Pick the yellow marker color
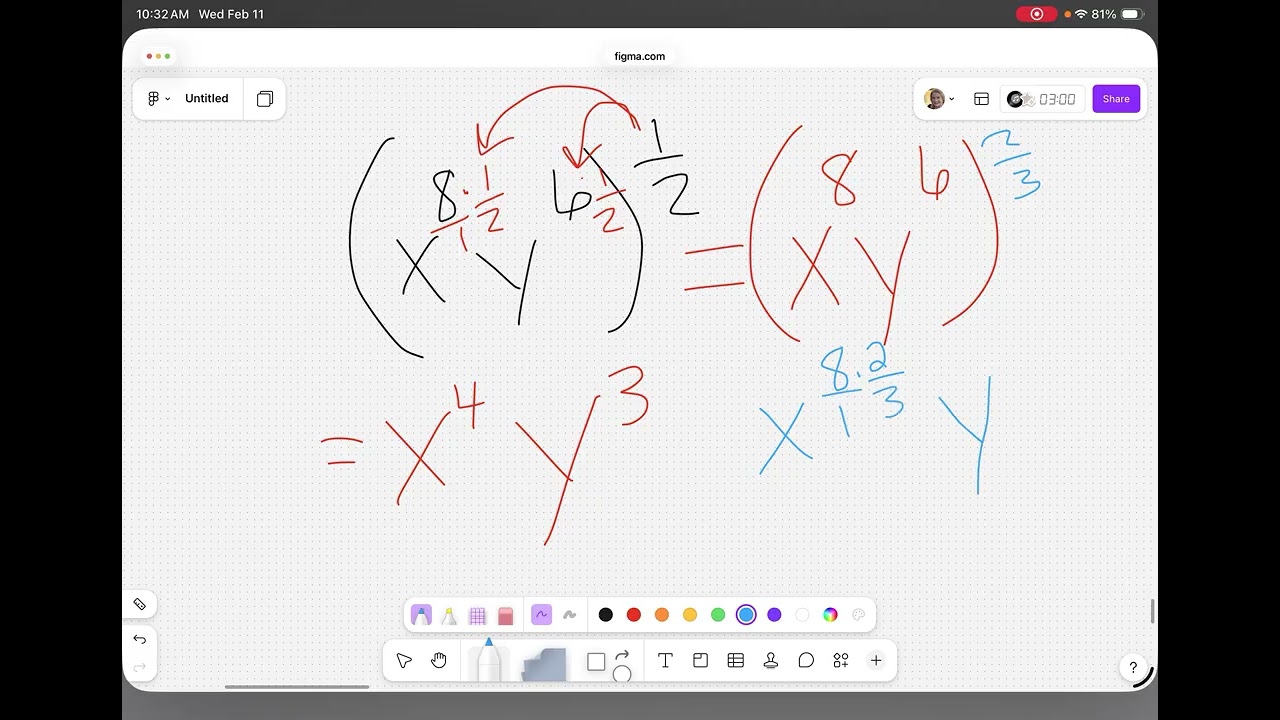The image size is (1280, 720). 689,615
